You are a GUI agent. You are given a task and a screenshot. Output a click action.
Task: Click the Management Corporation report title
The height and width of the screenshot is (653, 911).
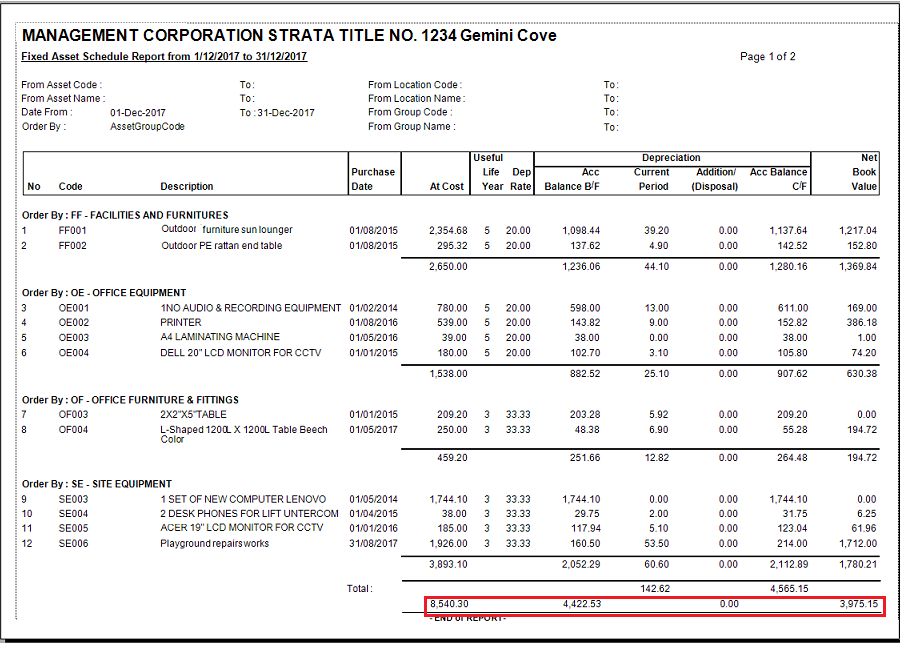pos(289,36)
